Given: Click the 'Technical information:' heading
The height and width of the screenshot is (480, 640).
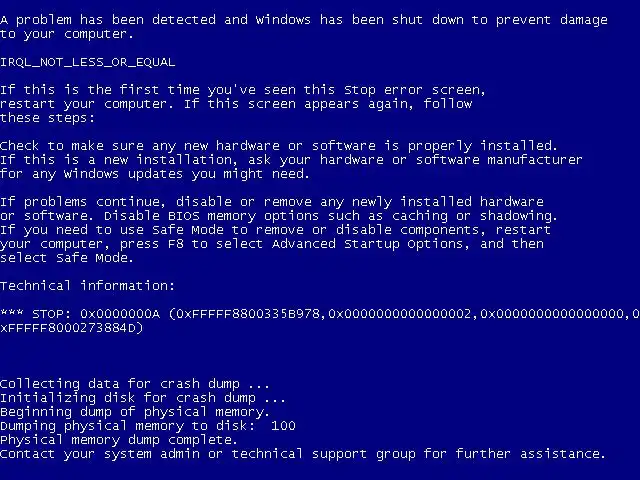Looking at the screenshot, I should coord(87,285).
